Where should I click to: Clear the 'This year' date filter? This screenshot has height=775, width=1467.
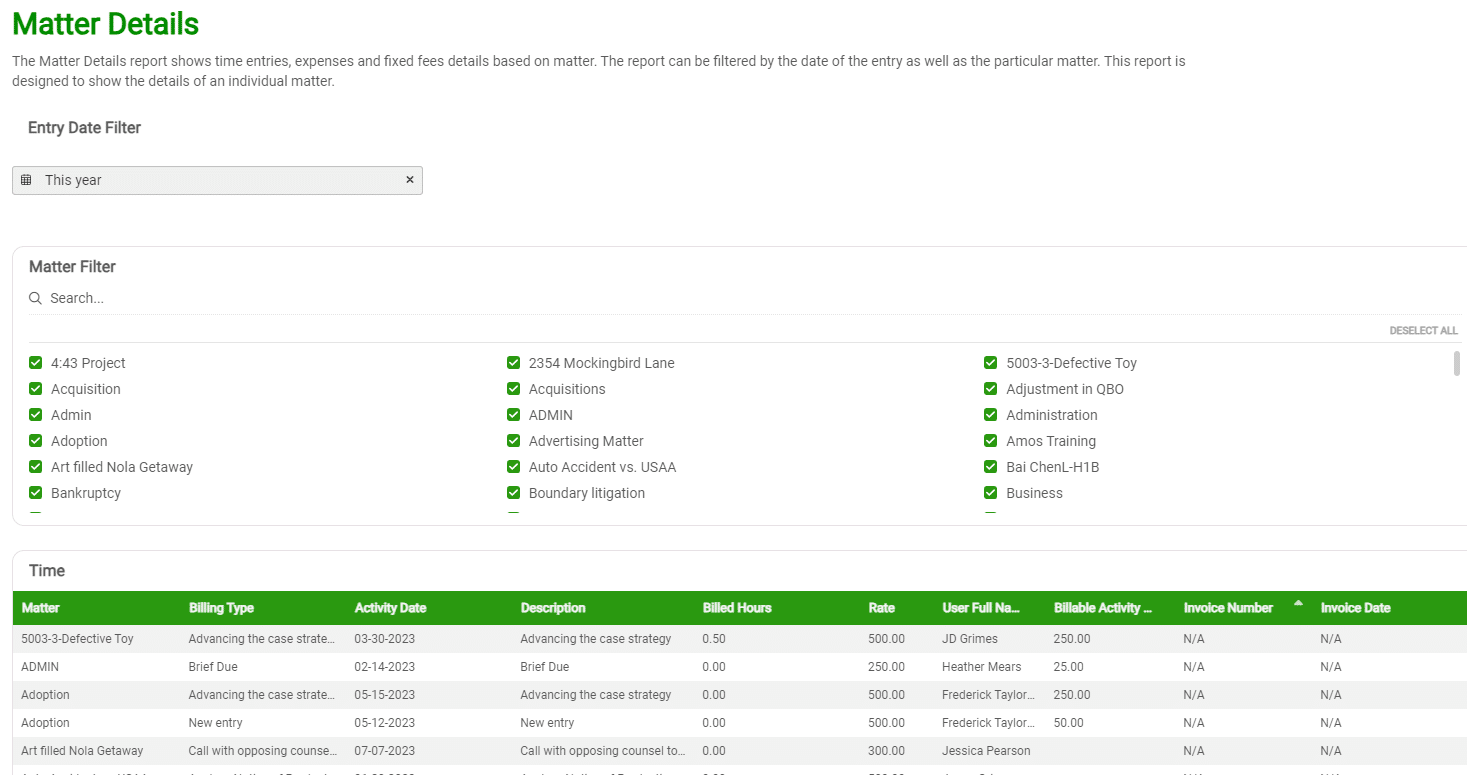point(409,180)
